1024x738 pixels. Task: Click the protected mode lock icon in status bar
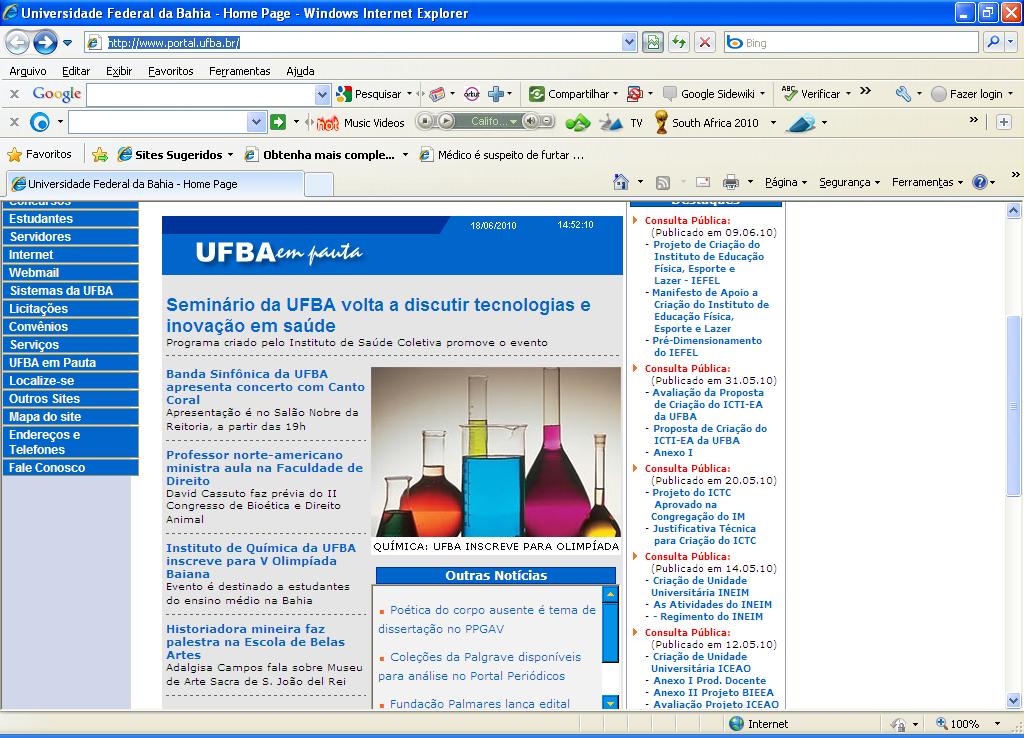point(899,724)
